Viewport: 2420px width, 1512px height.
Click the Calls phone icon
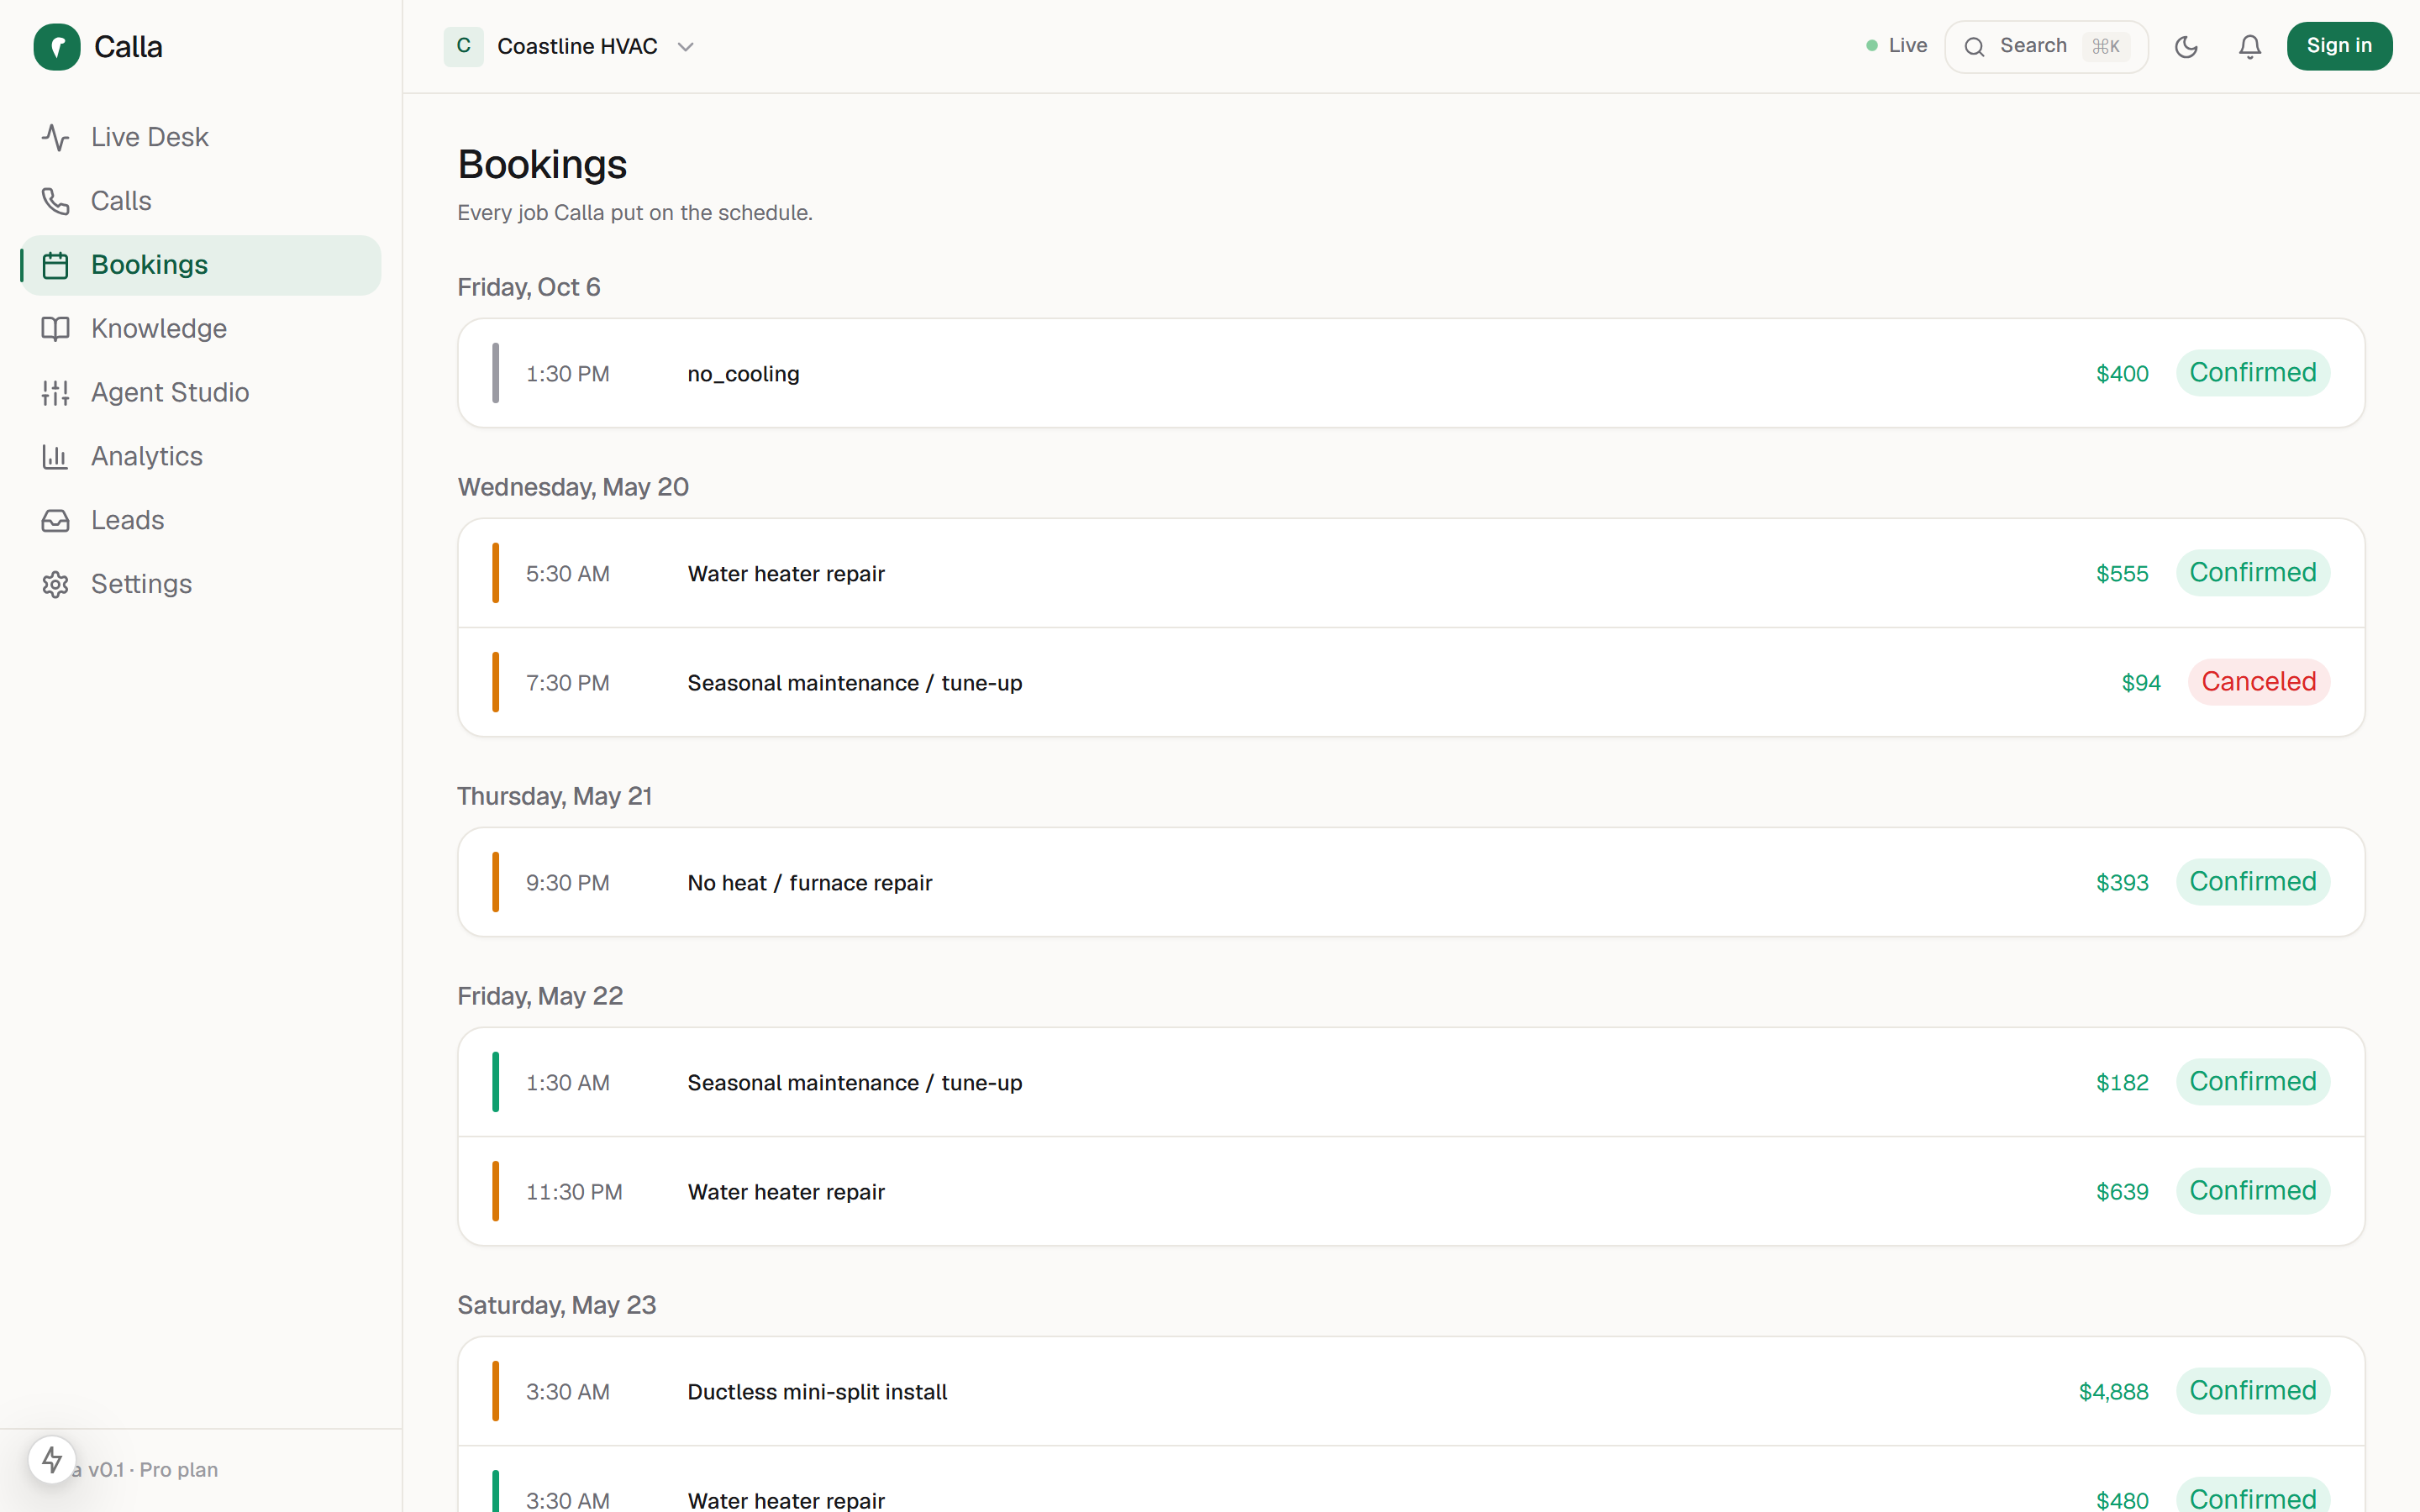pyautogui.click(x=56, y=201)
